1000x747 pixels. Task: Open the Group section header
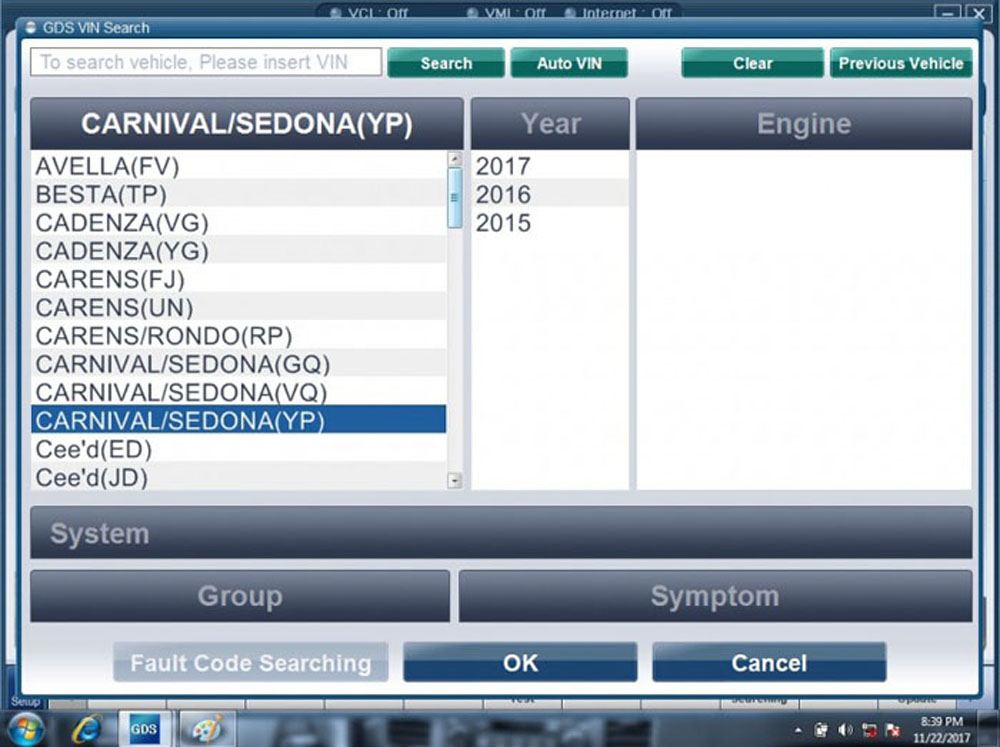240,596
